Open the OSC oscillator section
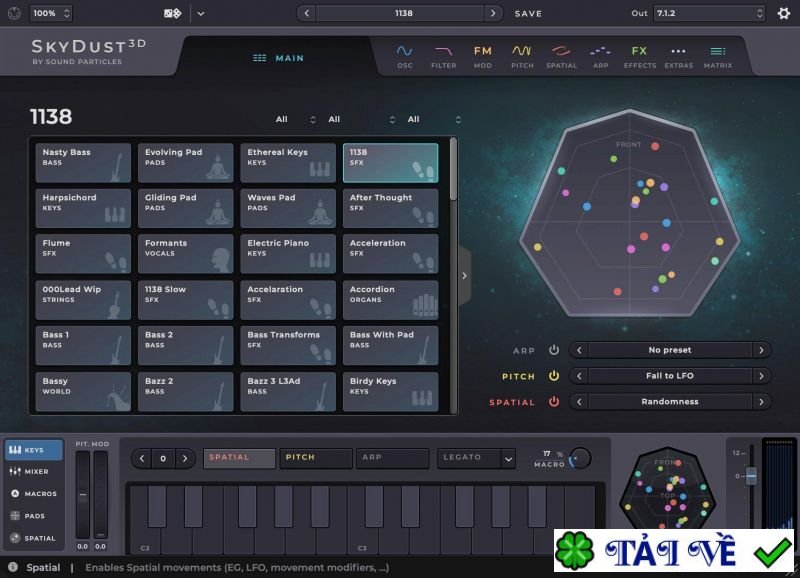The image size is (800, 578). (405, 57)
